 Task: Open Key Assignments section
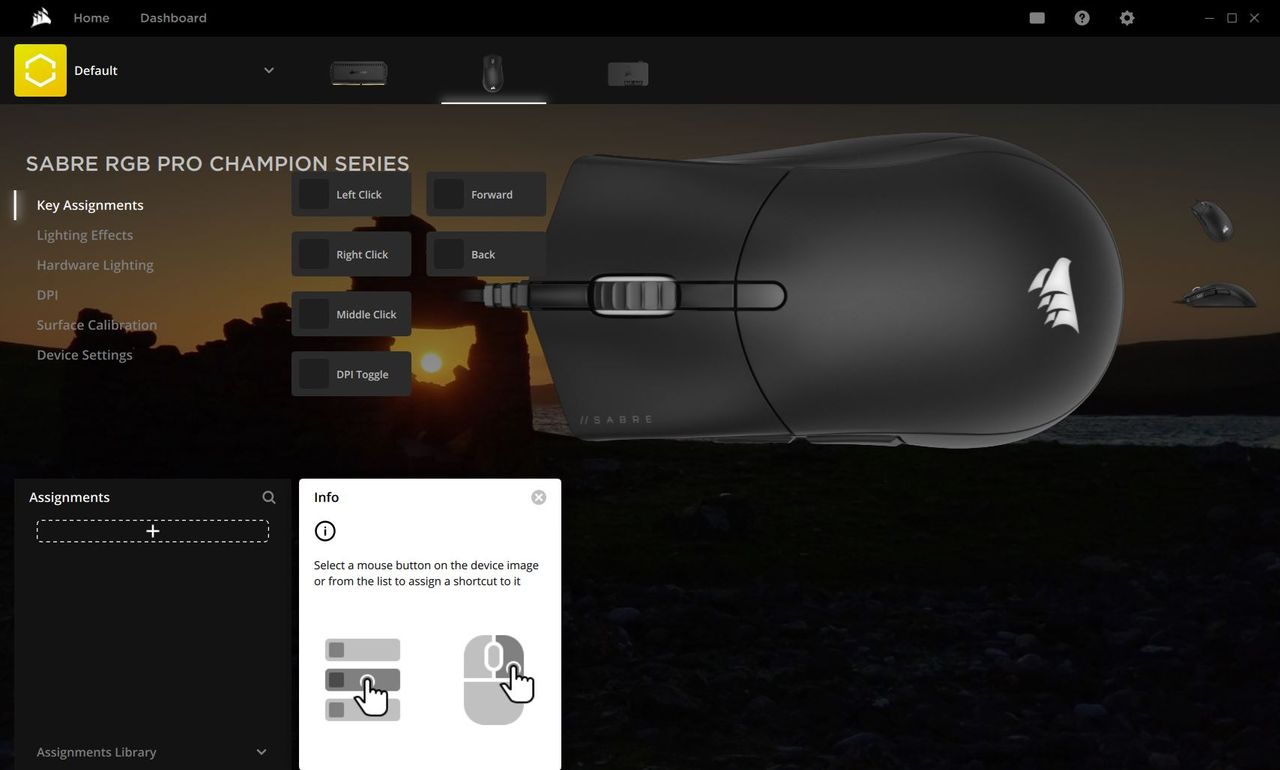tap(90, 205)
